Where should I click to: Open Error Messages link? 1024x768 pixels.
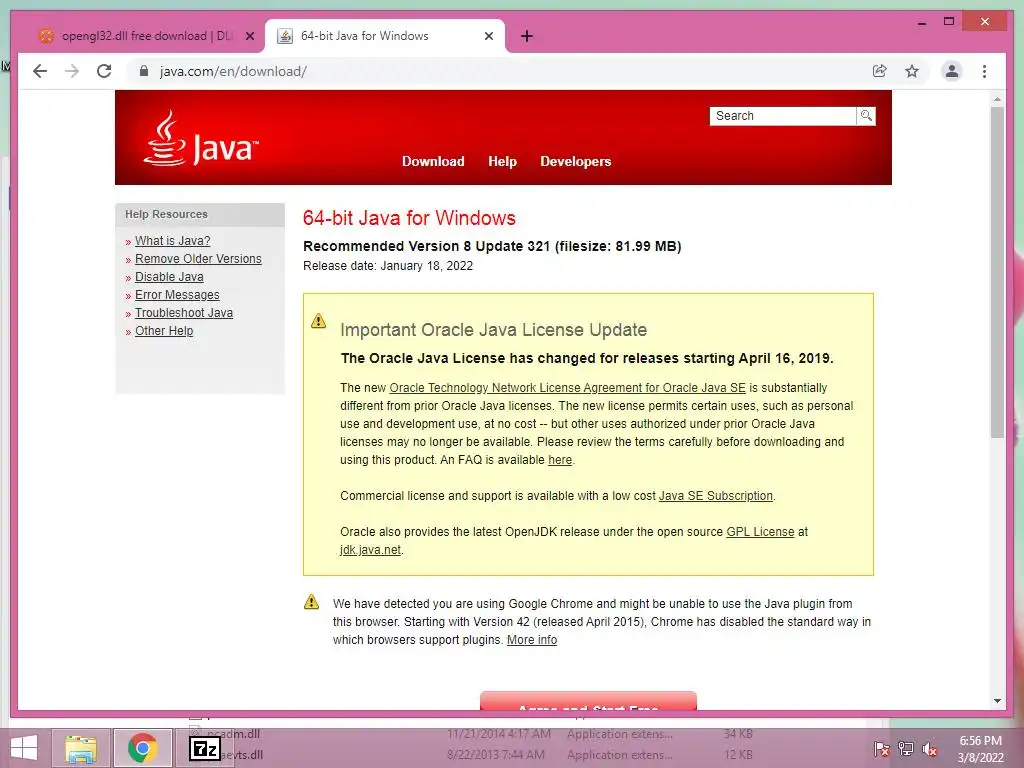coord(177,295)
